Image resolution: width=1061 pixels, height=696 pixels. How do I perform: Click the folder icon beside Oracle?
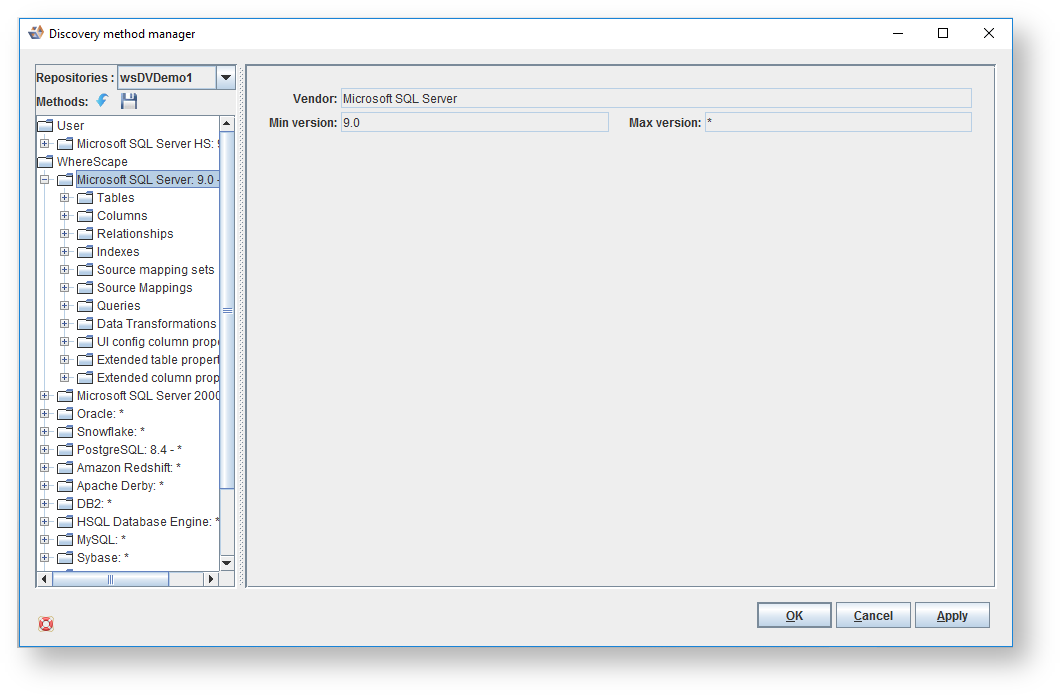[65, 413]
